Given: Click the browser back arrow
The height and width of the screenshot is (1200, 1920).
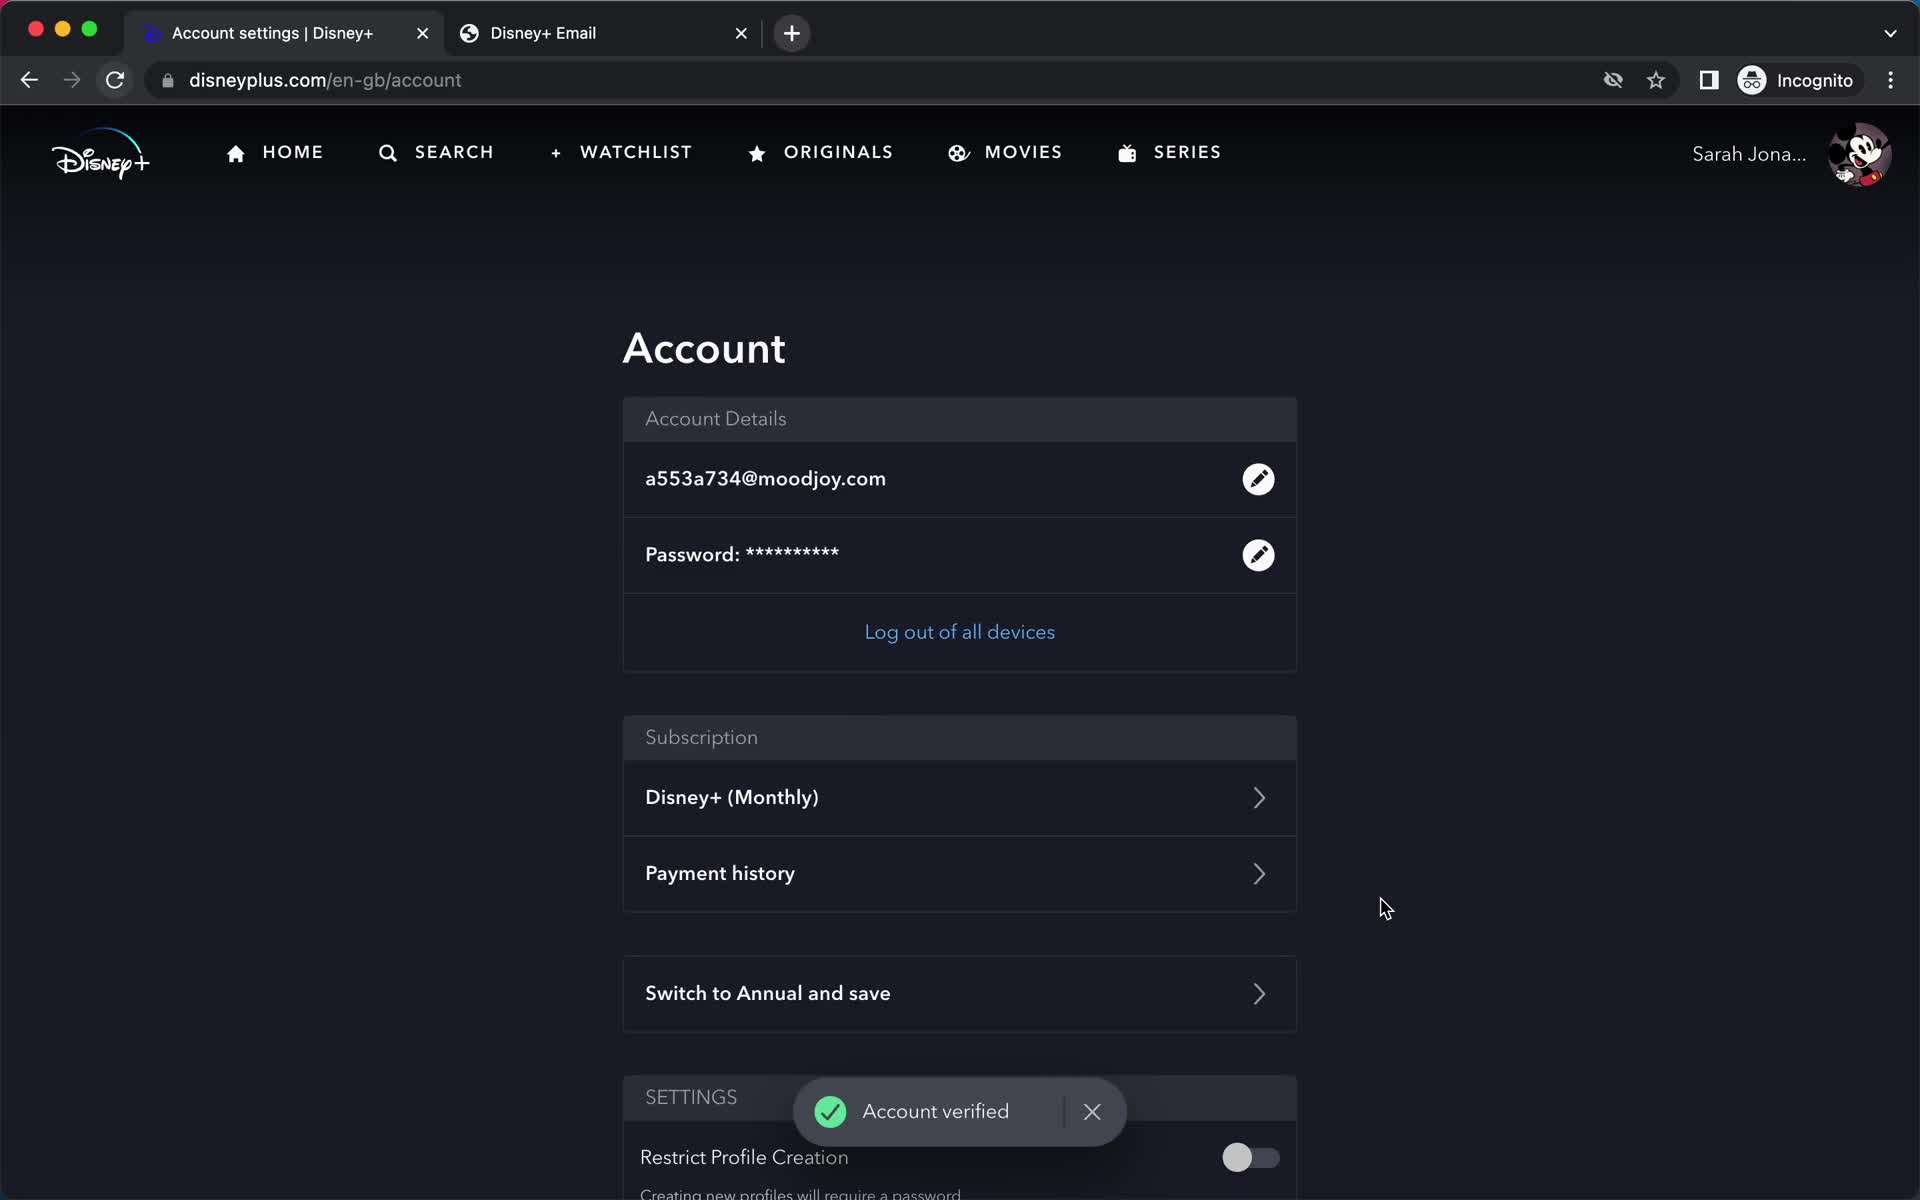Looking at the screenshot, I should (x=29, y=80).
